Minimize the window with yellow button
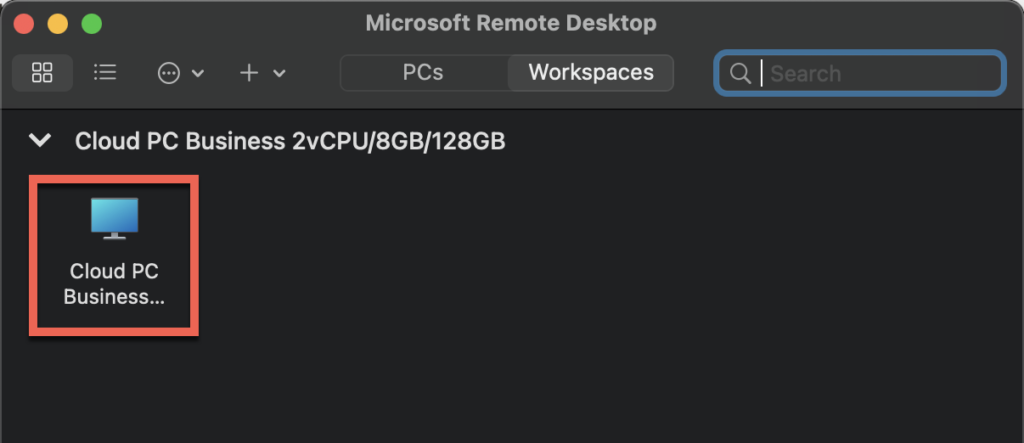Image resolution: width=1024 pixels, height=443 pixels. 57,24
